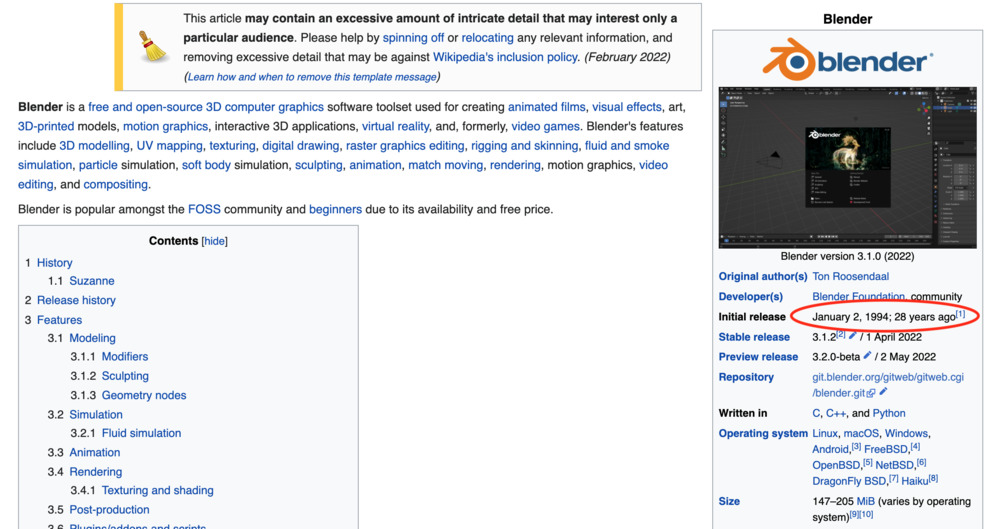Open the footnote [1] after Initial release date

click(x=960, y=315)
